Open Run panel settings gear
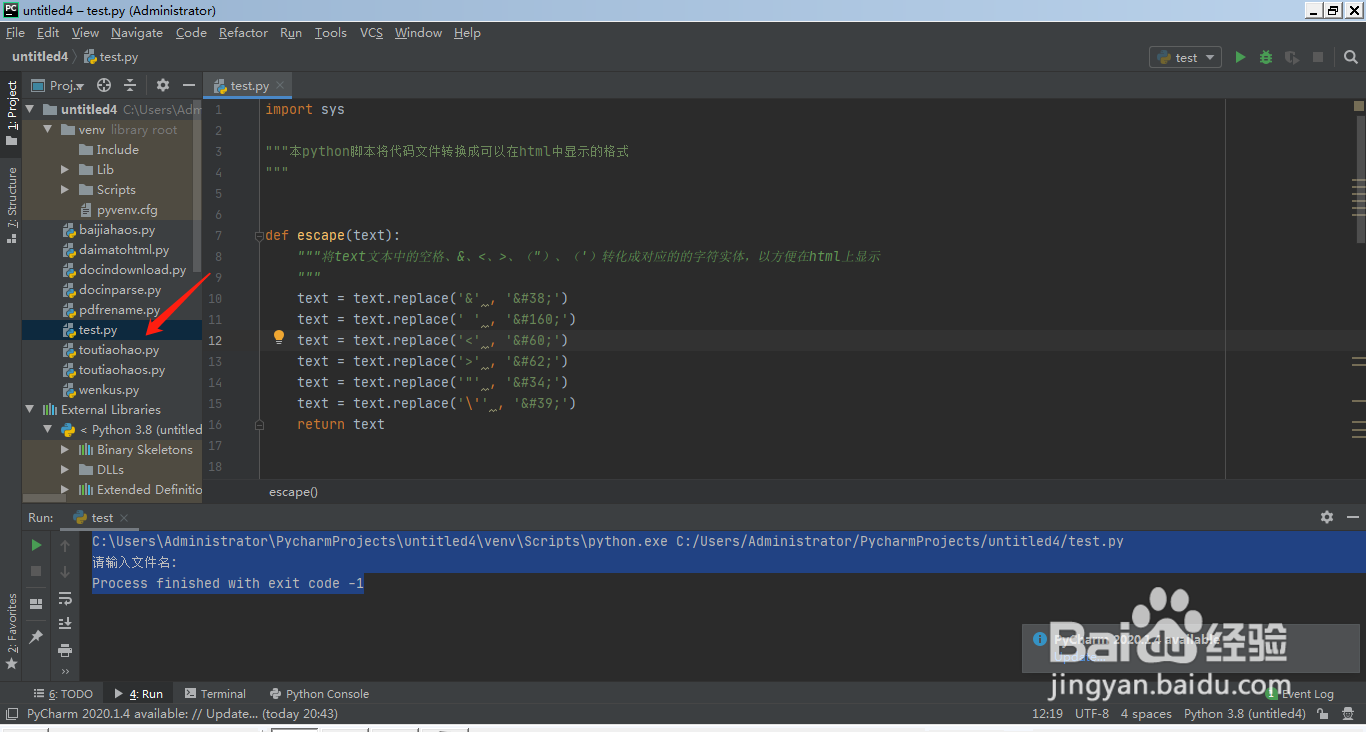The height and width of the screenshot is (732, 1366). [1327, 517]
